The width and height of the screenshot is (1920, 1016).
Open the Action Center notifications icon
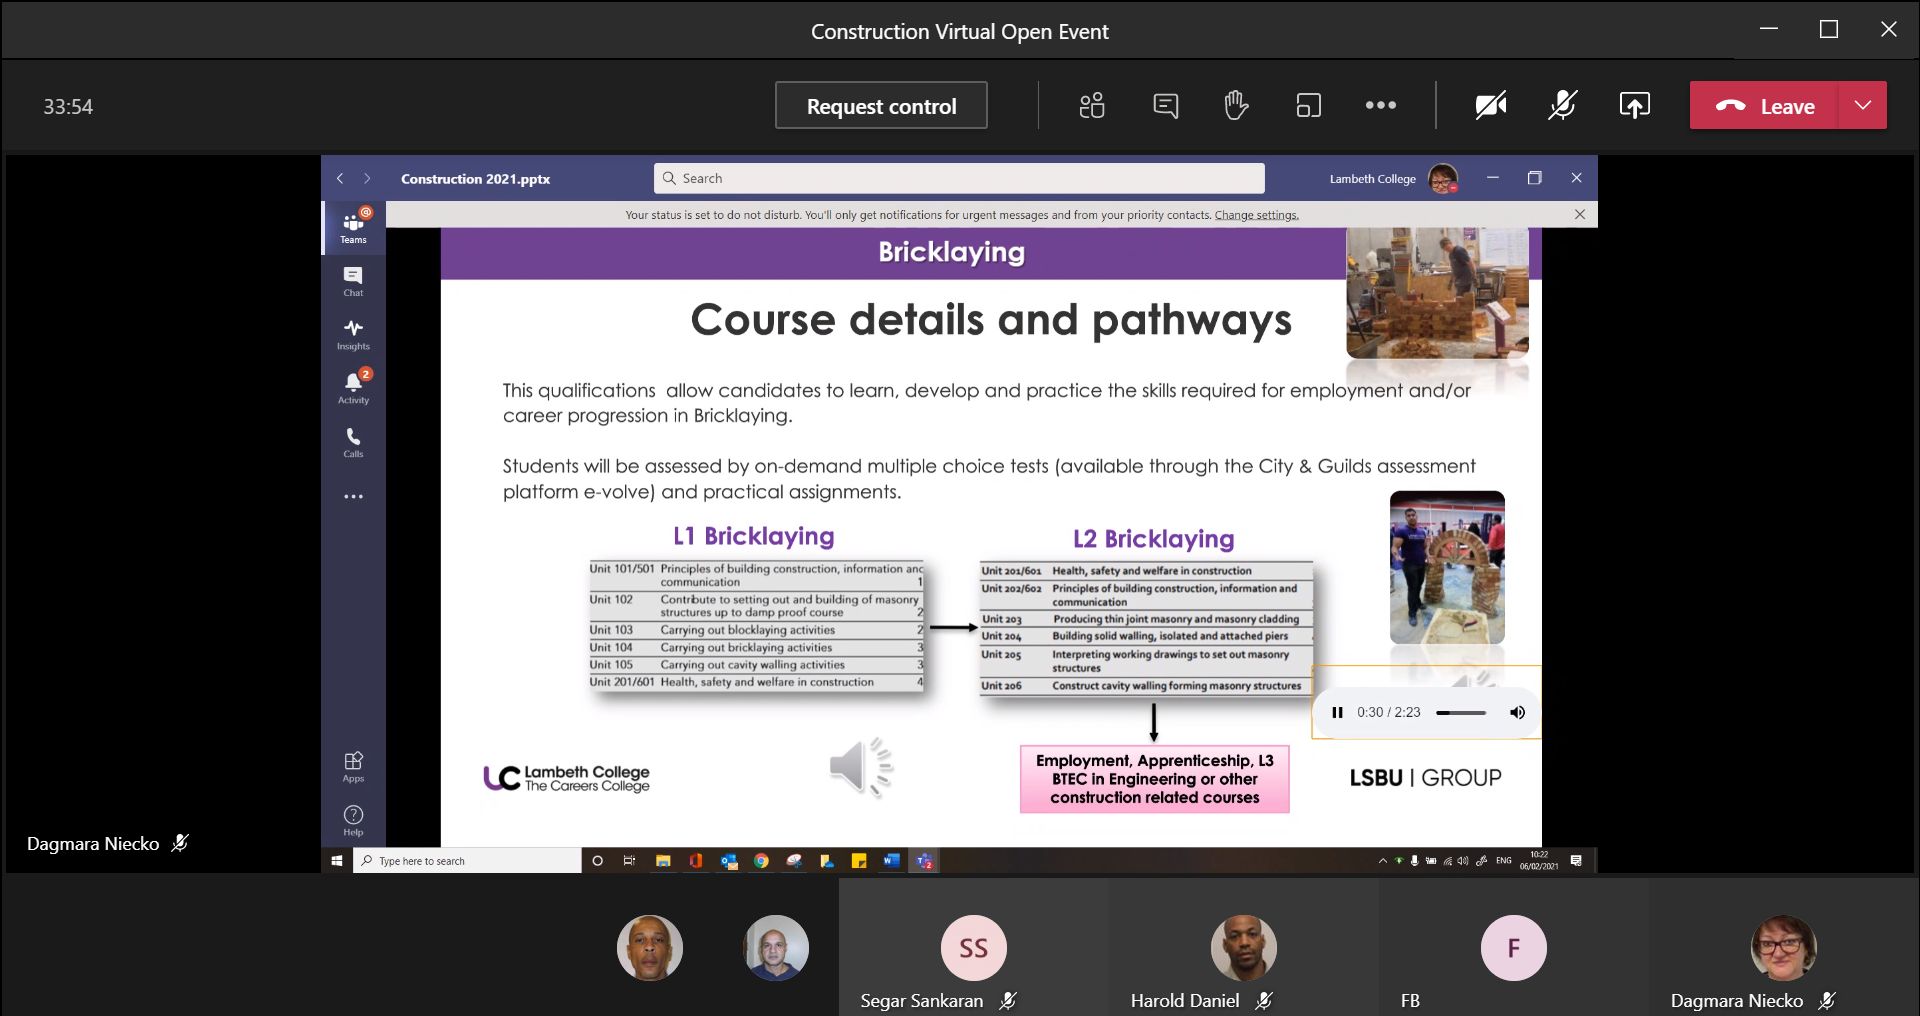coord(1576,860)
